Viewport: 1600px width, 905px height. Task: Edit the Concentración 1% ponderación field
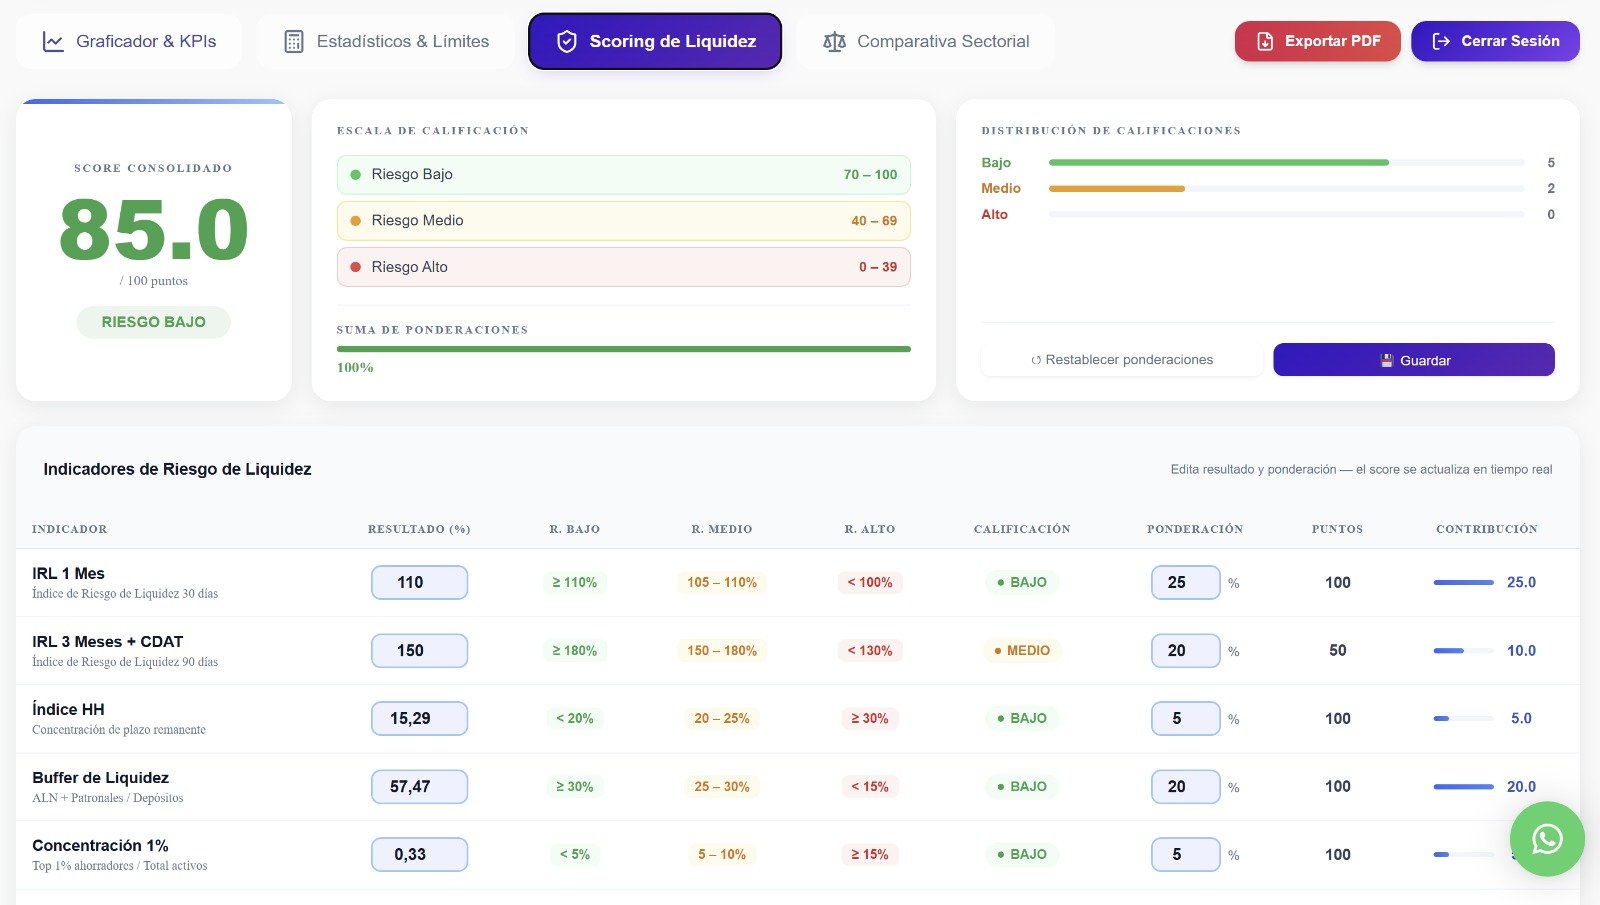(x=1185, y=854)
